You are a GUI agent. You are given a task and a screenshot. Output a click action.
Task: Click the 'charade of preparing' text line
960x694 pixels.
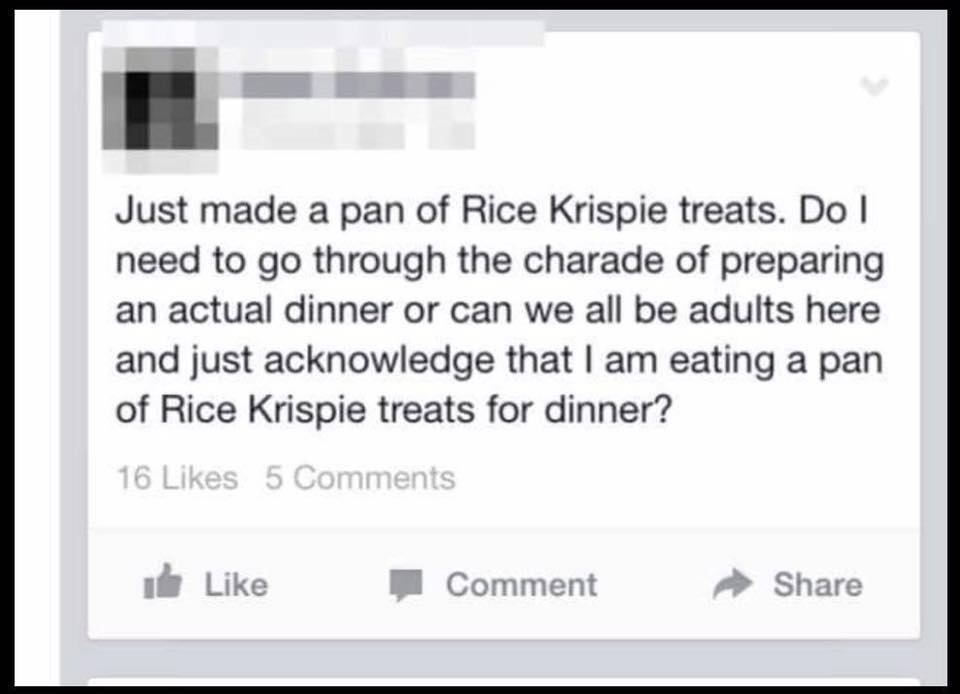(500, 261)
